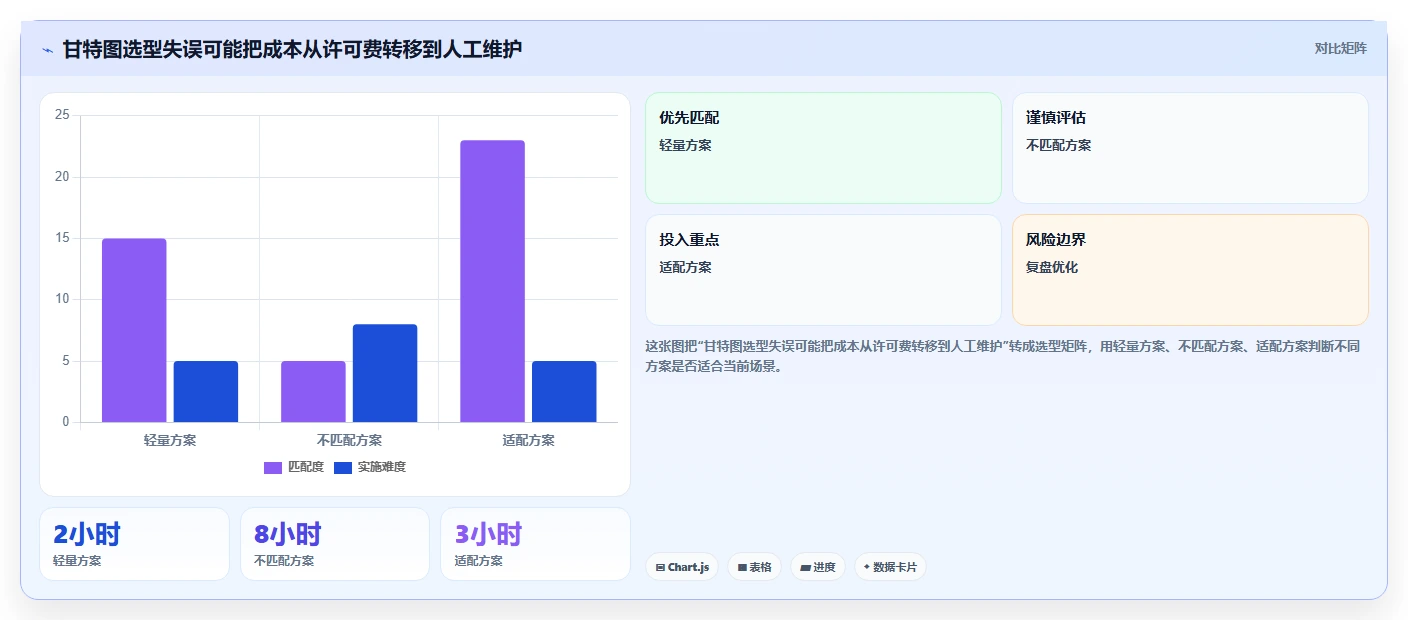The height and width of the screenshot is (620, 1408).
Task: Click the y-axis value 25
Action: (62, 115)
